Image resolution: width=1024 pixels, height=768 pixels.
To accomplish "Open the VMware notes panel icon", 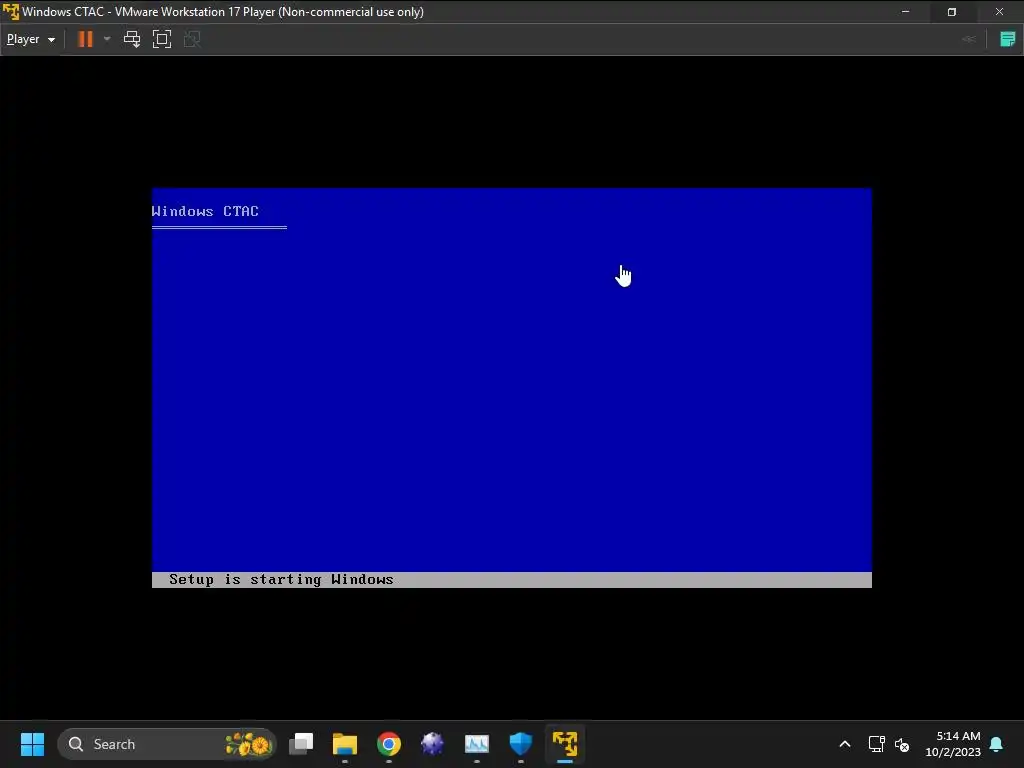I will click(1008, 39).
